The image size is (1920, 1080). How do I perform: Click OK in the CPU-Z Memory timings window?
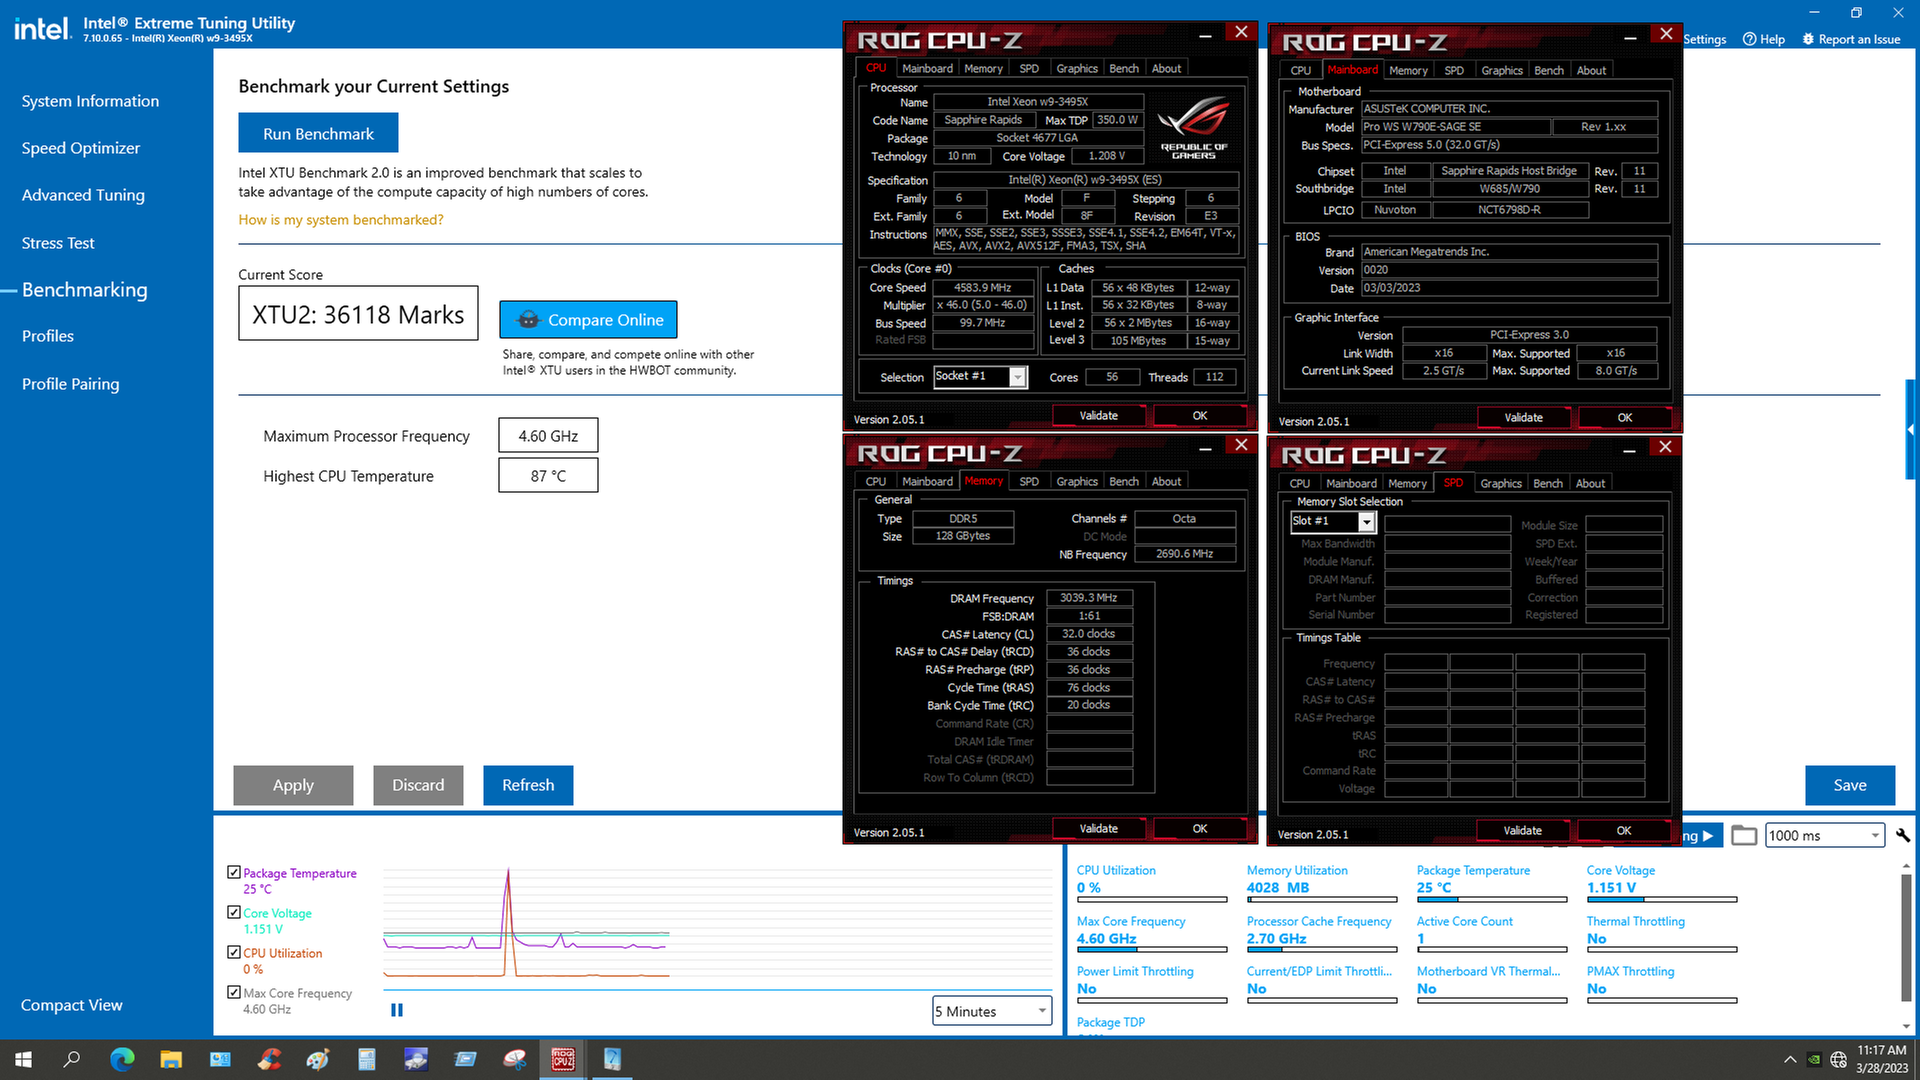click(x=1200, y=829)
